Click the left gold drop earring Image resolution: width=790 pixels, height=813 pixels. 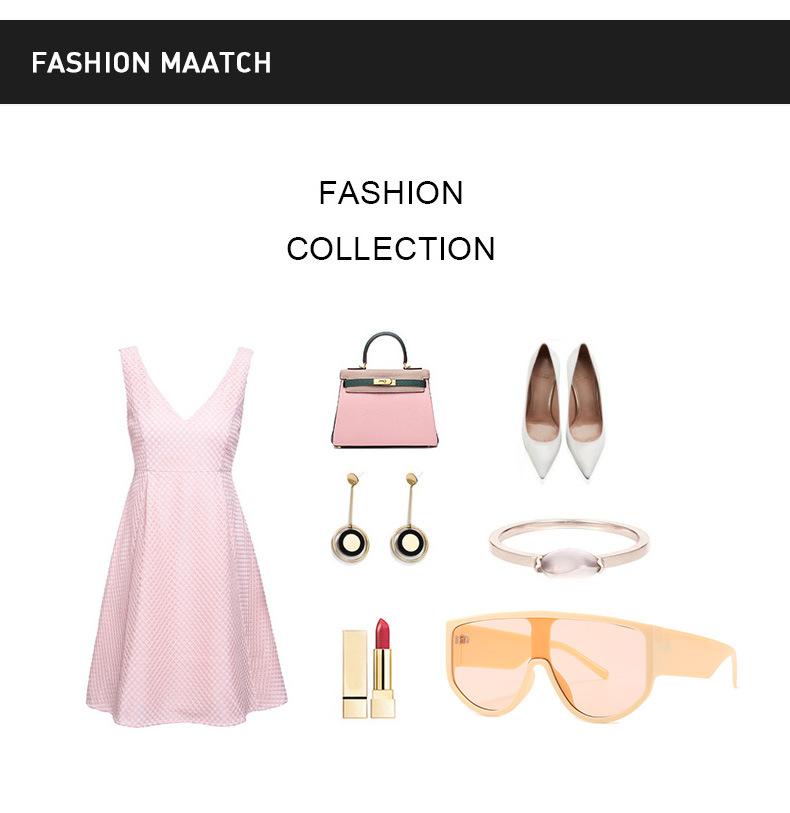tap(351, 518)
